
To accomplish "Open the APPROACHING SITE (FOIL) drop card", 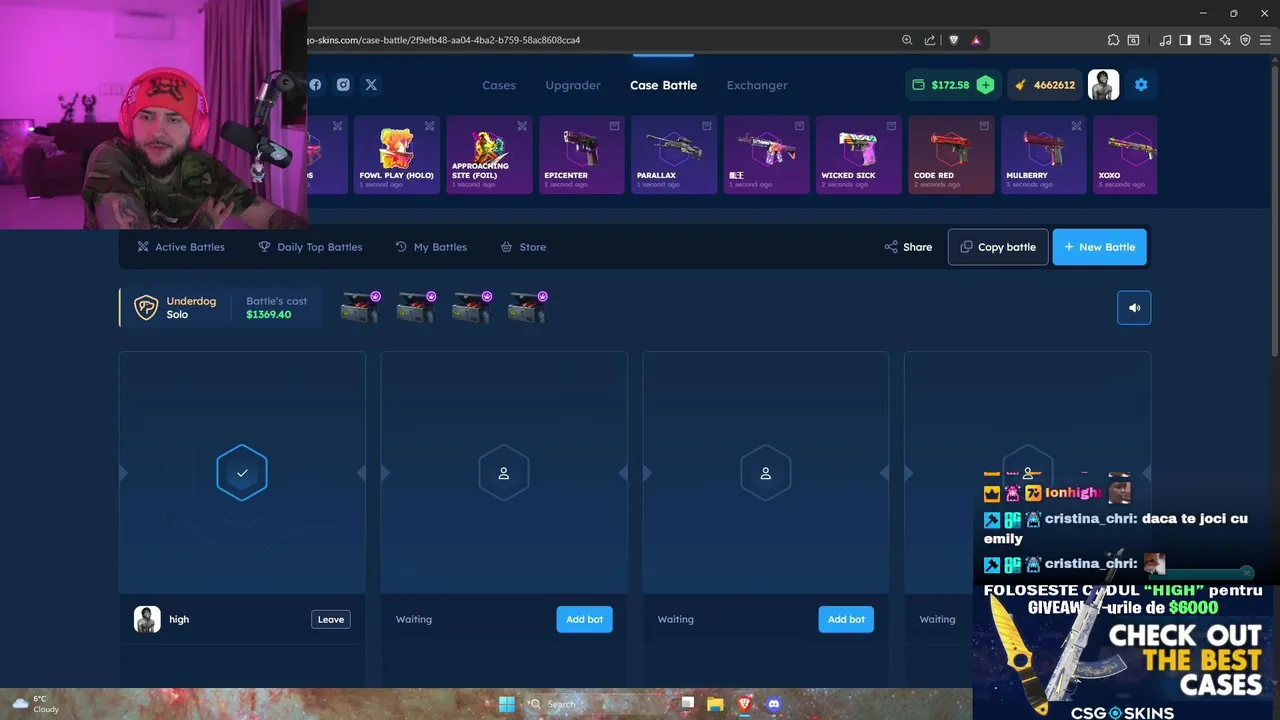I will point(489,155).
